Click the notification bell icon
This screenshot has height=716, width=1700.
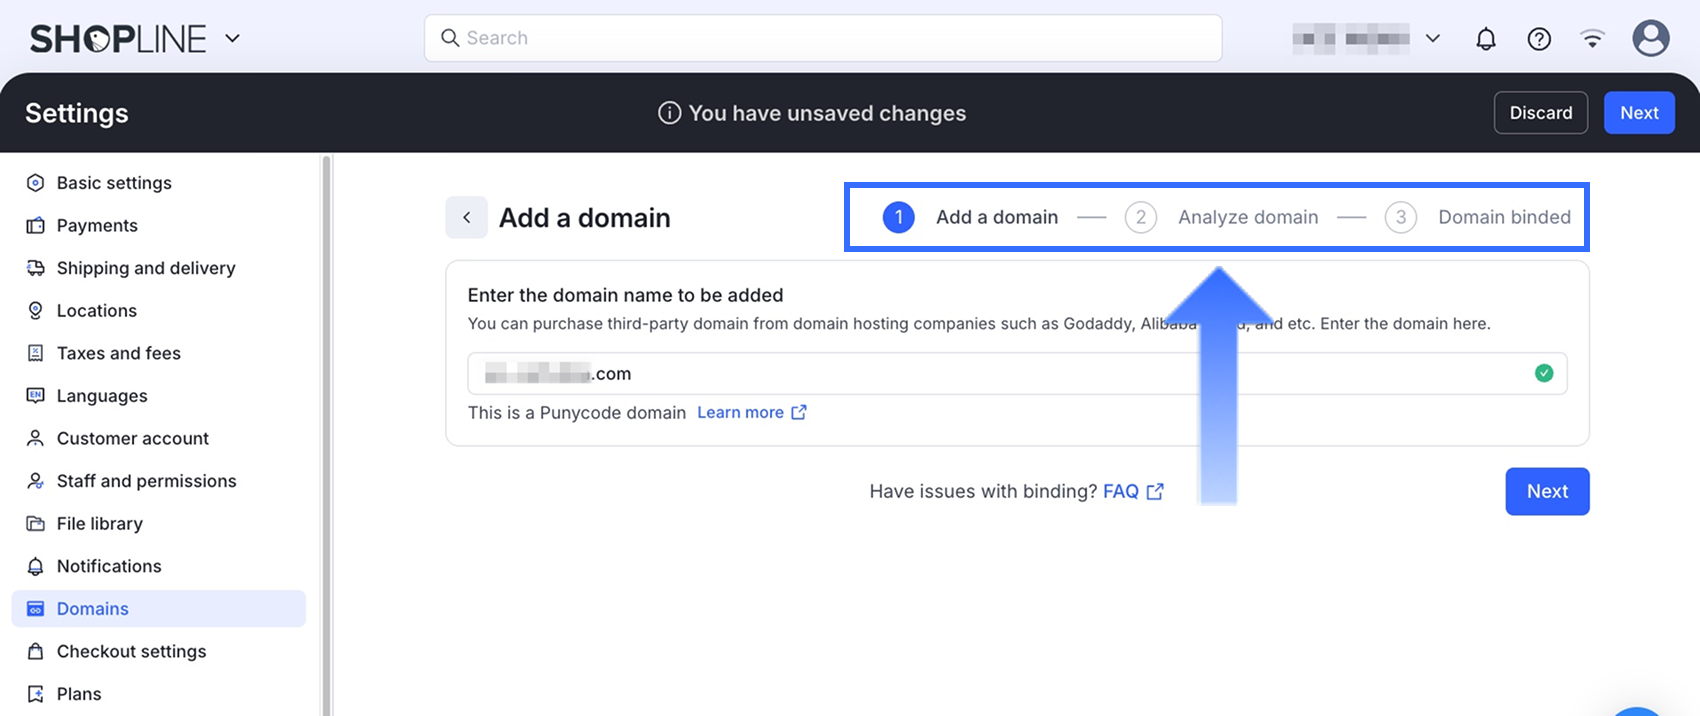(1486, 39)
